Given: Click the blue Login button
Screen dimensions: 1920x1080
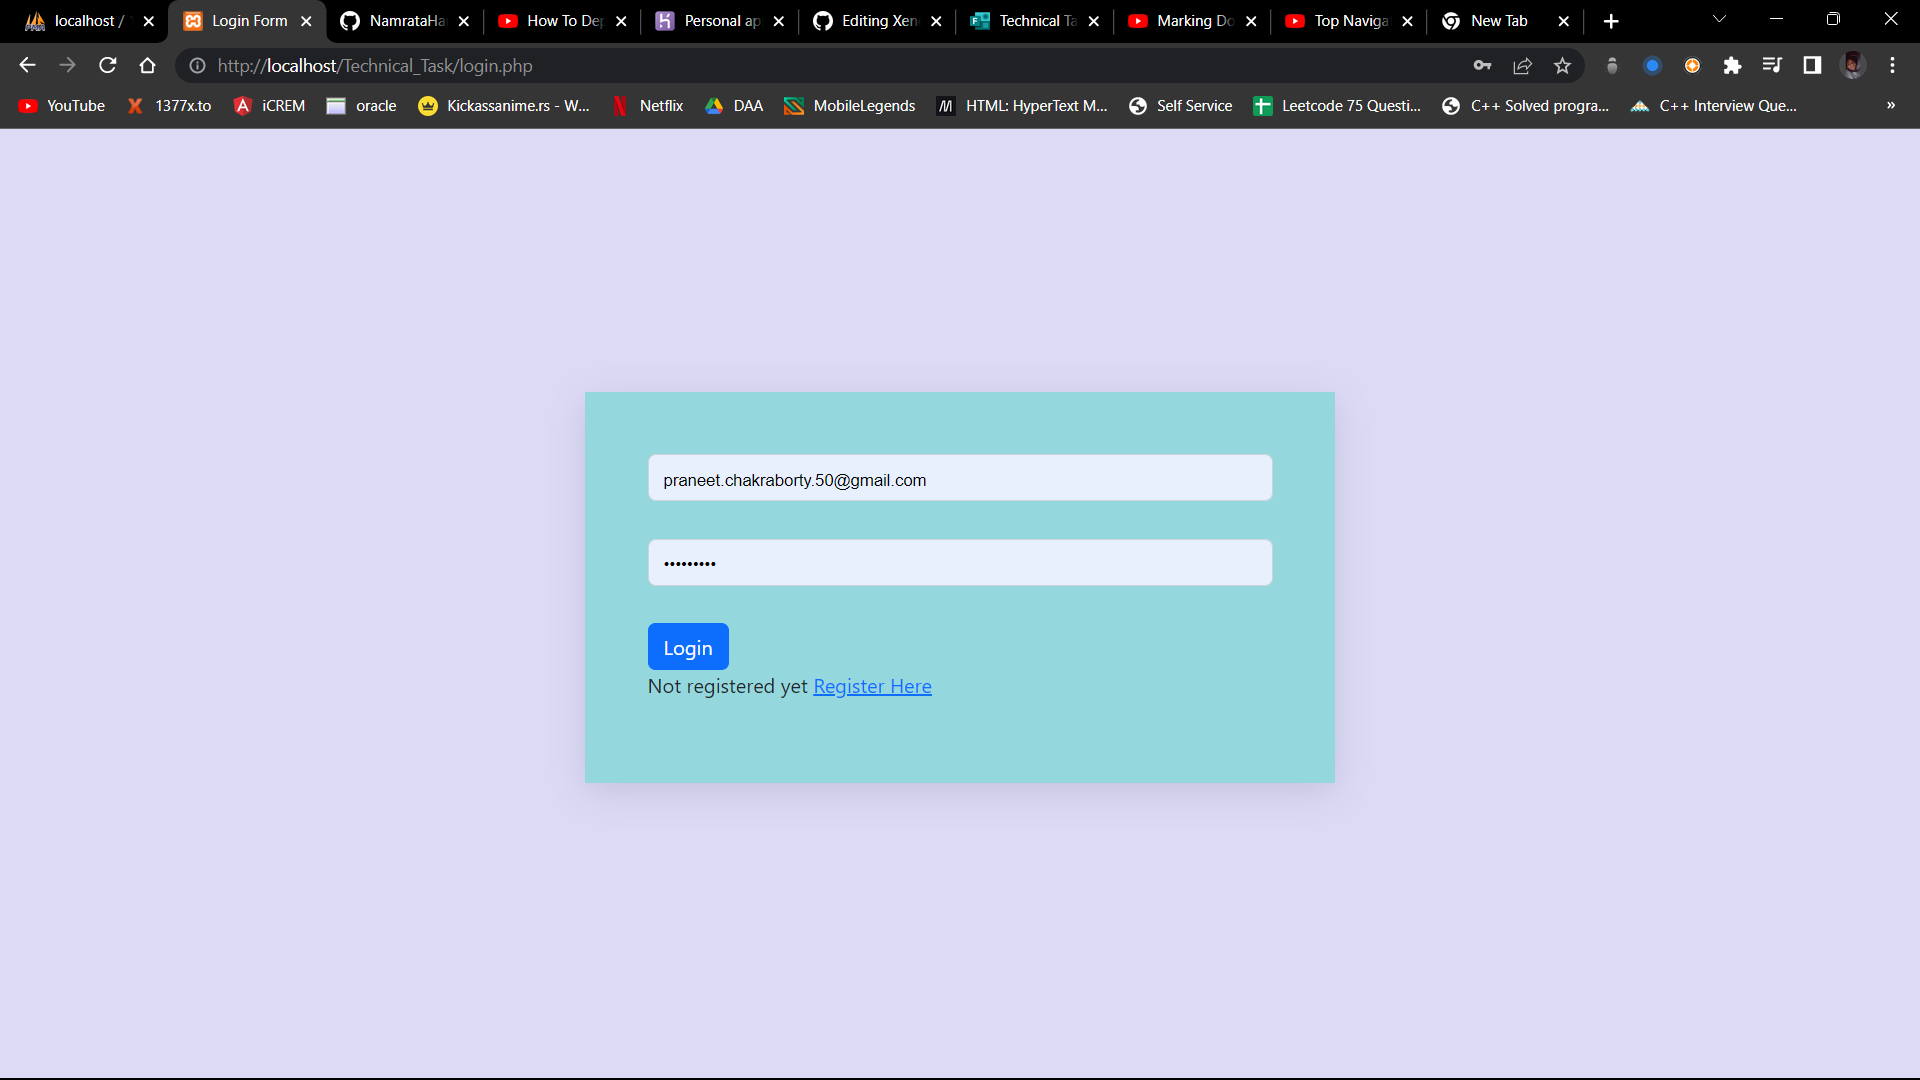Looking at the screenshot, I should click(688, 647).
